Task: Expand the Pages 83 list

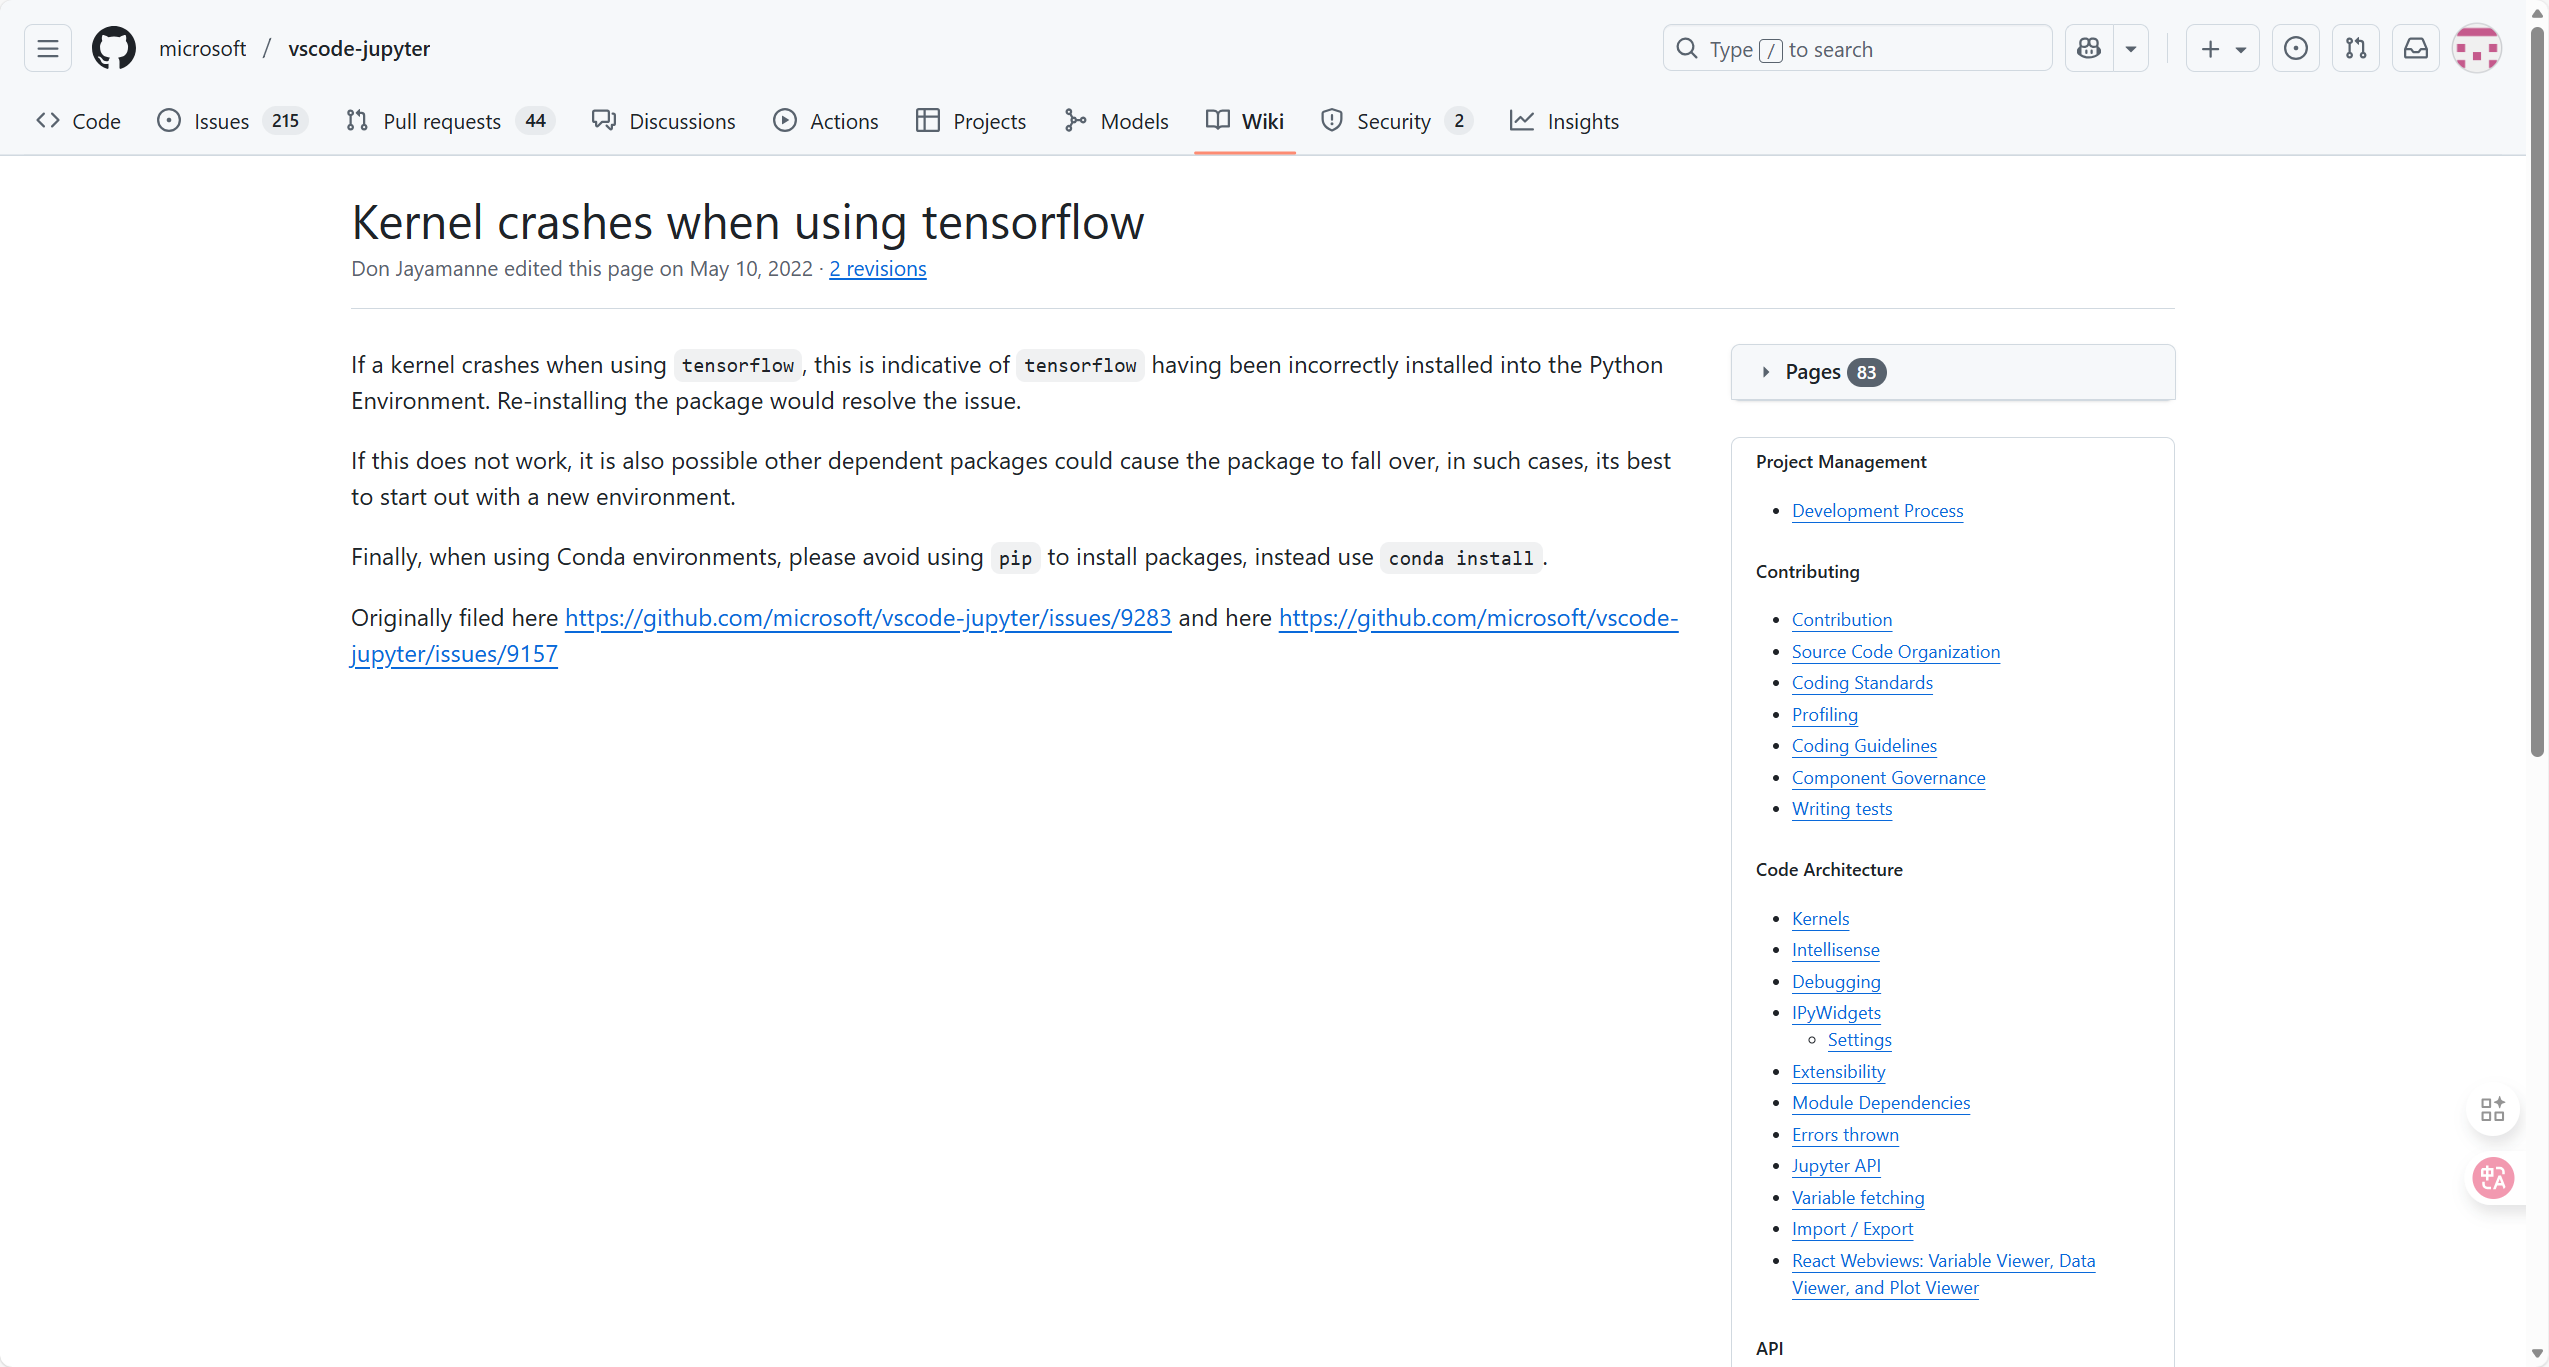Action: 1812,372
